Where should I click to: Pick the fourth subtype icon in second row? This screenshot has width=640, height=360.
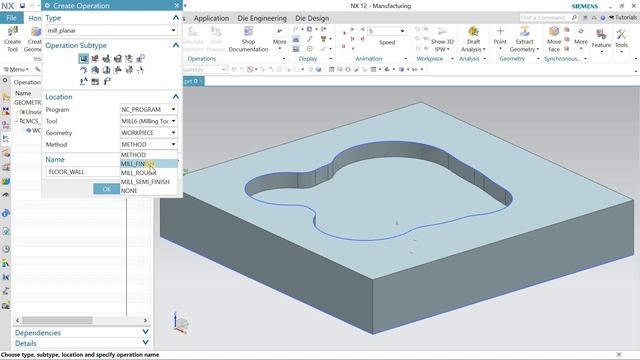pos(118,70)
